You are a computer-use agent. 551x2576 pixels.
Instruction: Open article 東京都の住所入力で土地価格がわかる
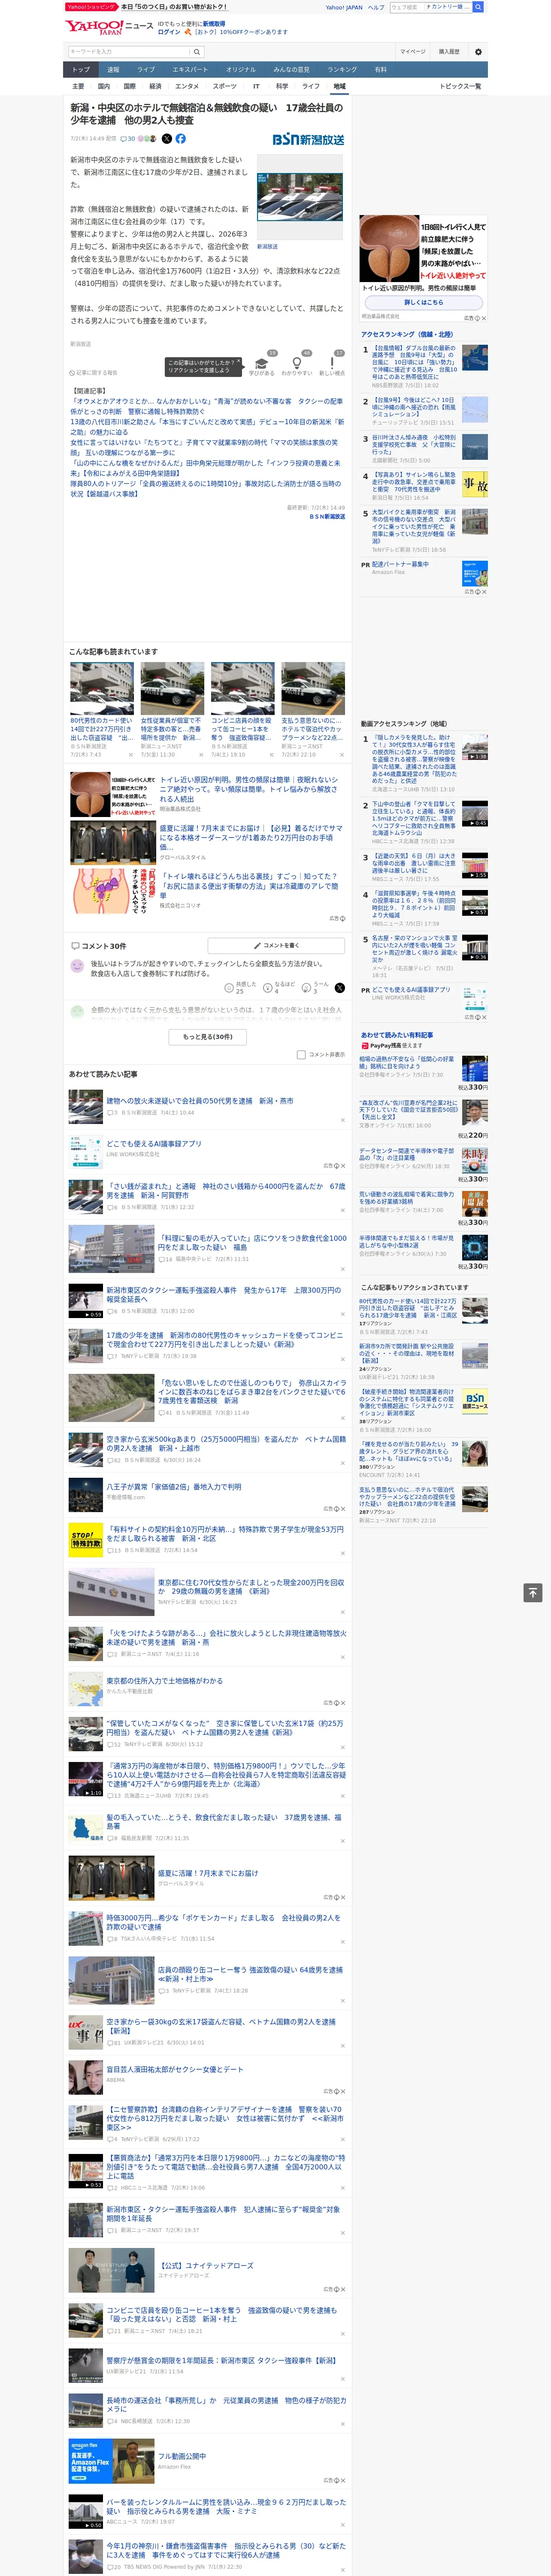(165, 1681)
